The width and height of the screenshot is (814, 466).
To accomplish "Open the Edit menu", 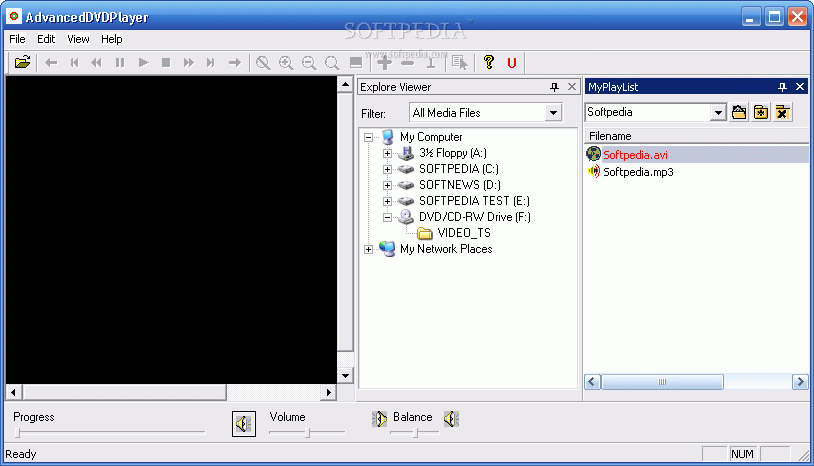I will (x=46, y=39).
